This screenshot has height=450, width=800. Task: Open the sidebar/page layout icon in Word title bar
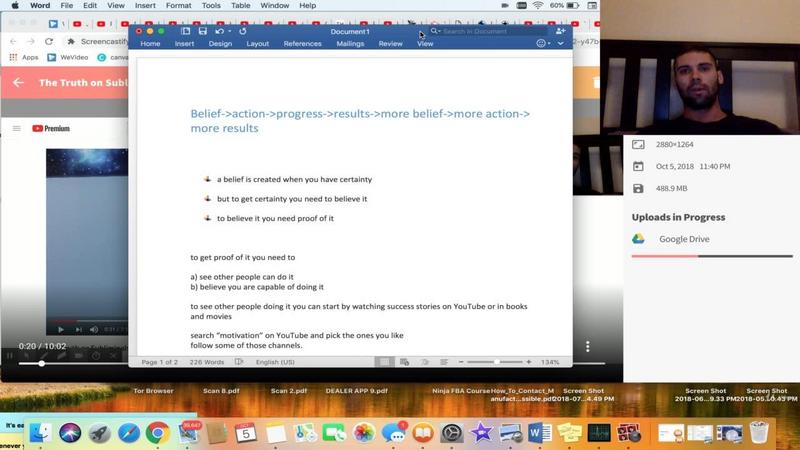(x=186, y=31)
